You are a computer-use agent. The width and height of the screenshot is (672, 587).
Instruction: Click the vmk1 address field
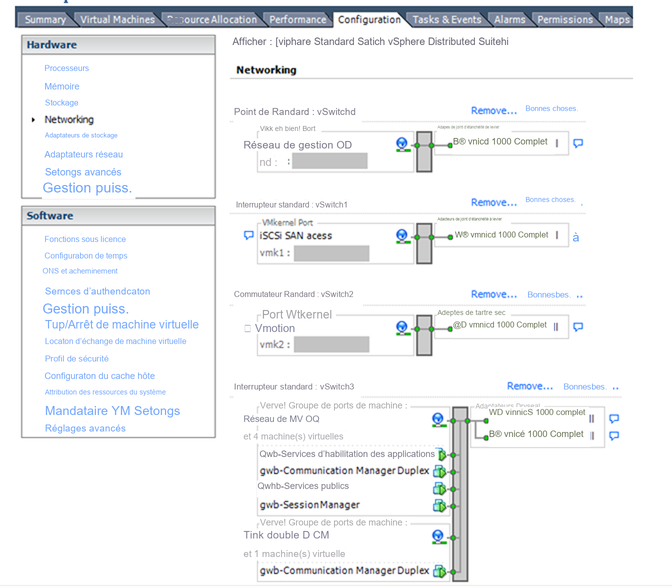(331, 253)
